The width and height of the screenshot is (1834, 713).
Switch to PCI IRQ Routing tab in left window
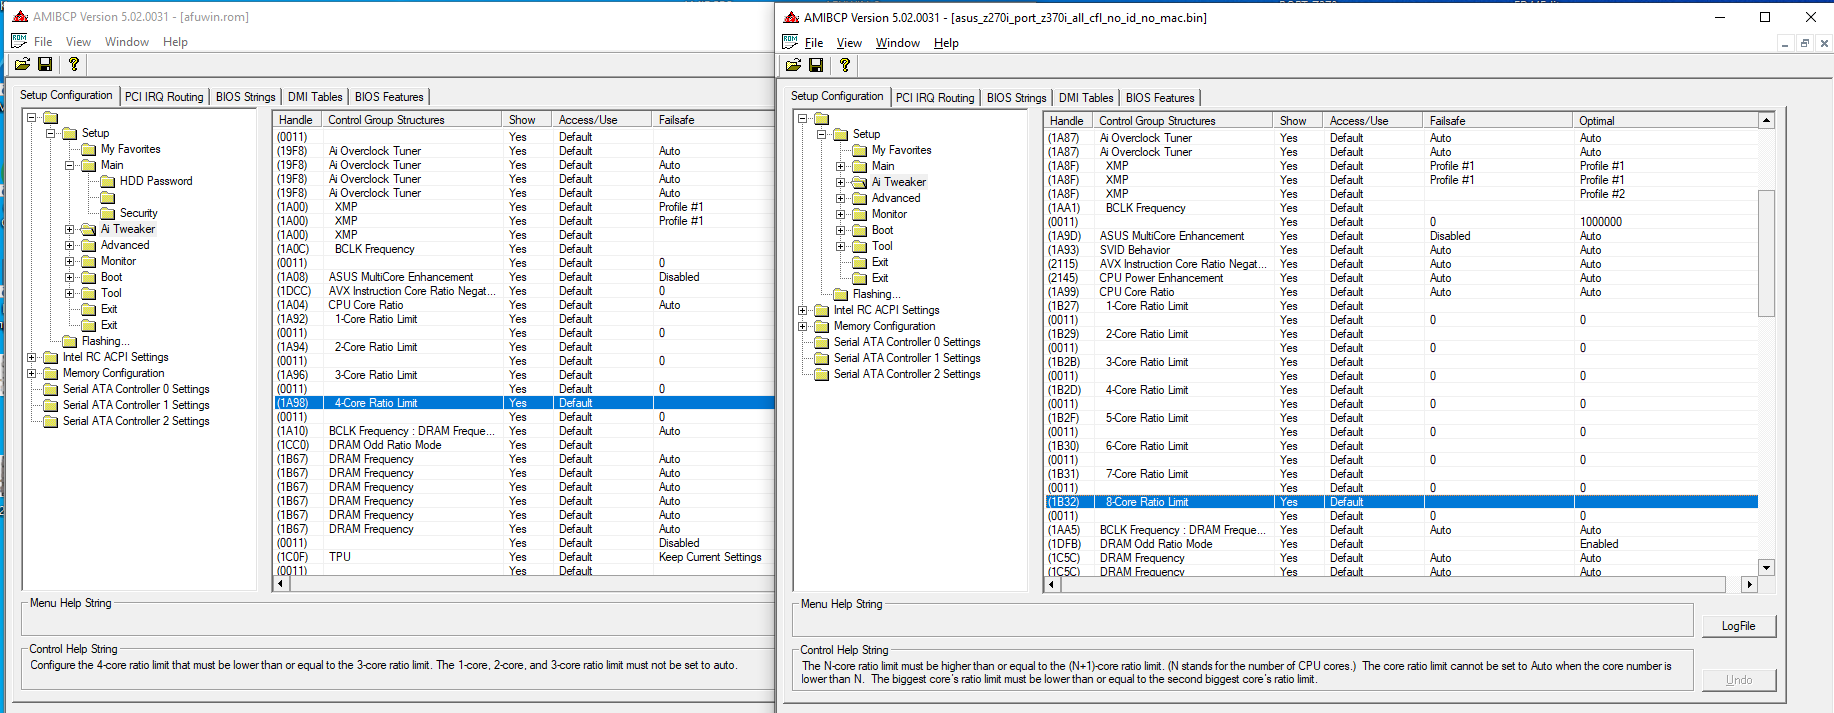pos(164,97)
